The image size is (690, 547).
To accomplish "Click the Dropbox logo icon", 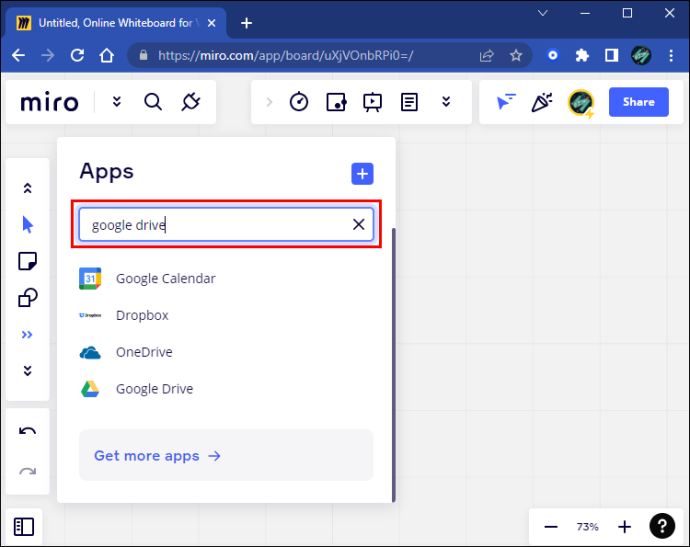I will [x=90, y=315].
